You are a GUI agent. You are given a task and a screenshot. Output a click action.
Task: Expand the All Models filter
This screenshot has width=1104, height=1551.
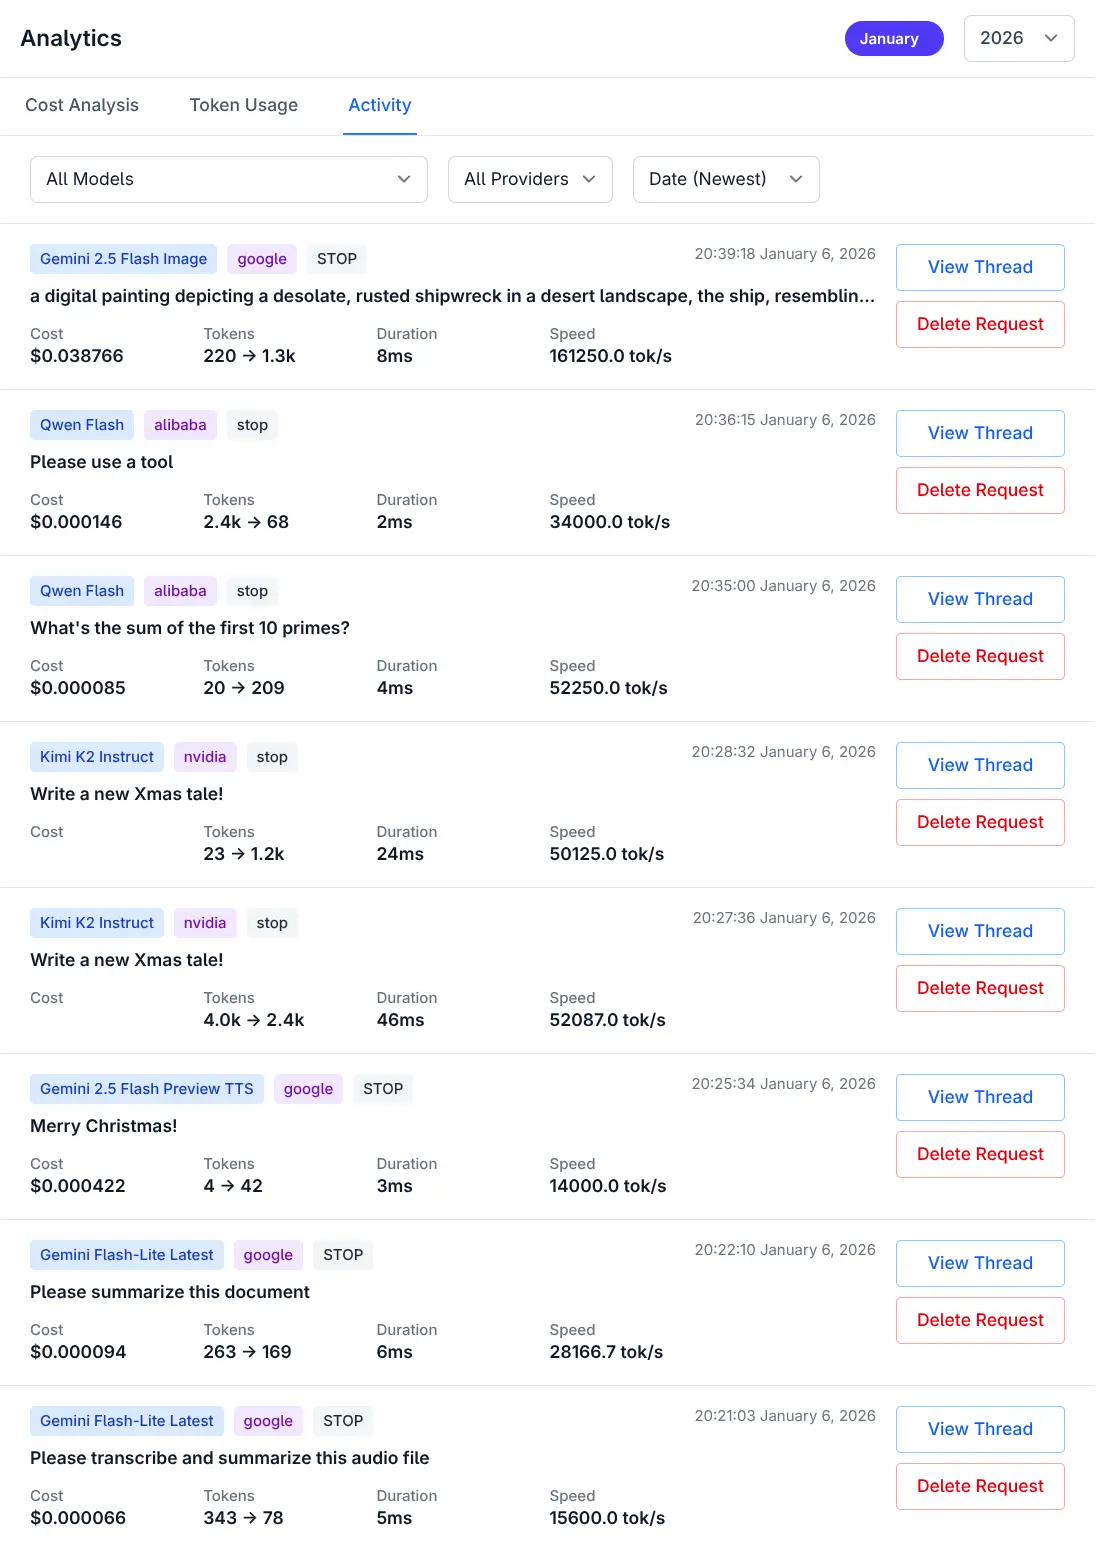pos(228,179)
